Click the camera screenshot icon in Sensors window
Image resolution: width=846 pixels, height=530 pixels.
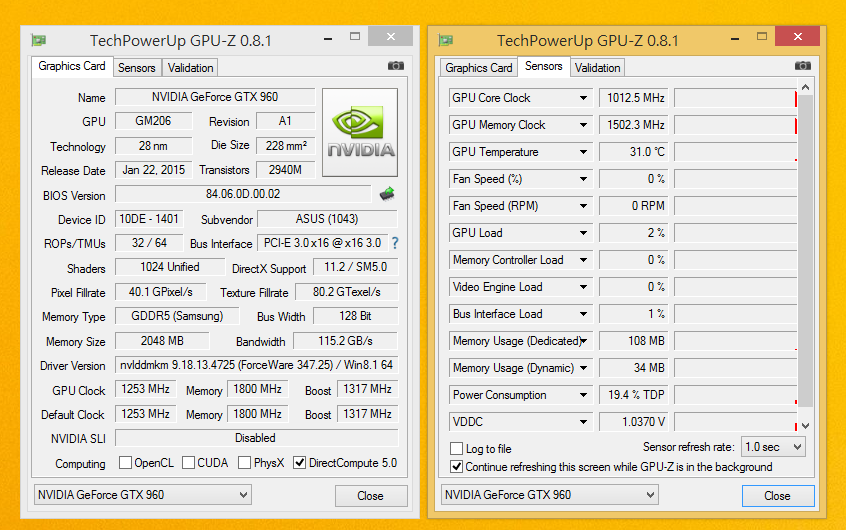tap(802, 66)
